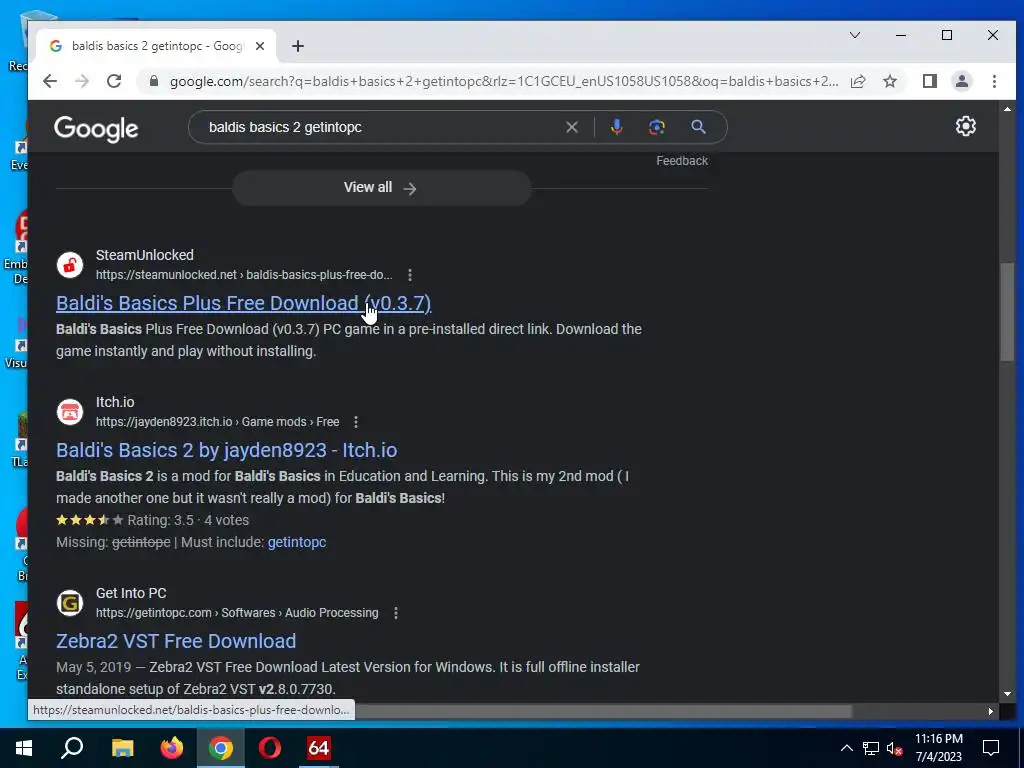Open Chrome side panel
The width and height of the screenshot is (1024, 768).
click(930, 81)
